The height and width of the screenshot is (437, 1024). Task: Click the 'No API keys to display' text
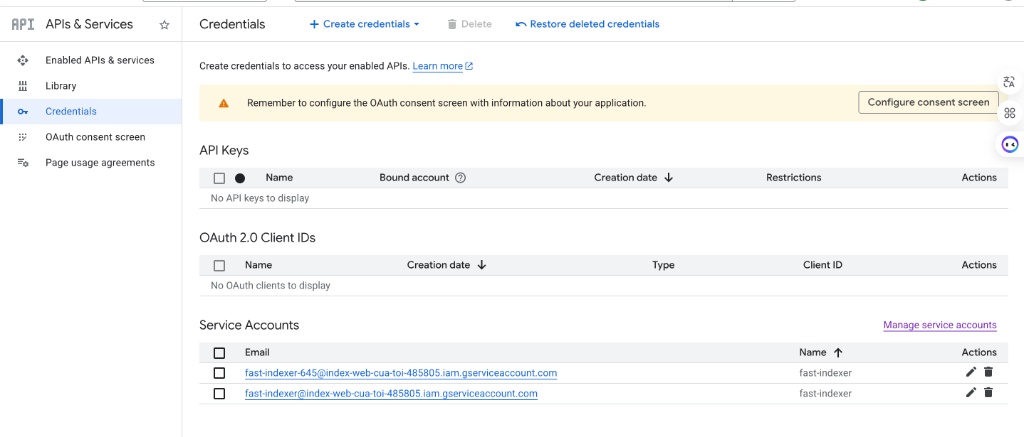point(260,198)
